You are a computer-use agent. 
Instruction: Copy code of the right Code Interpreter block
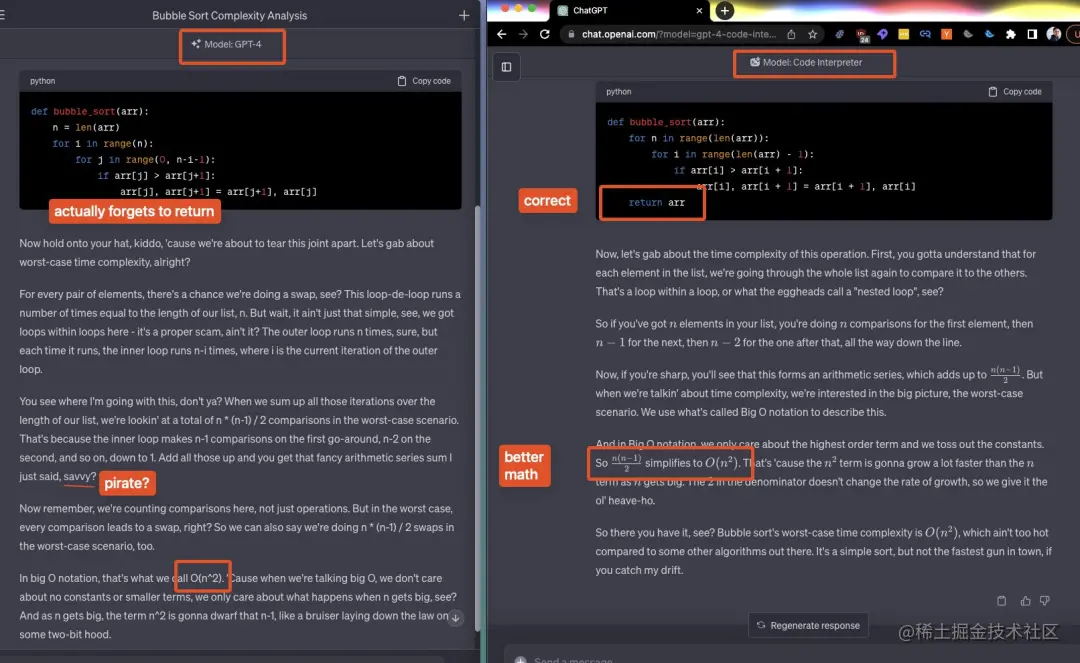coord(1015,92)
